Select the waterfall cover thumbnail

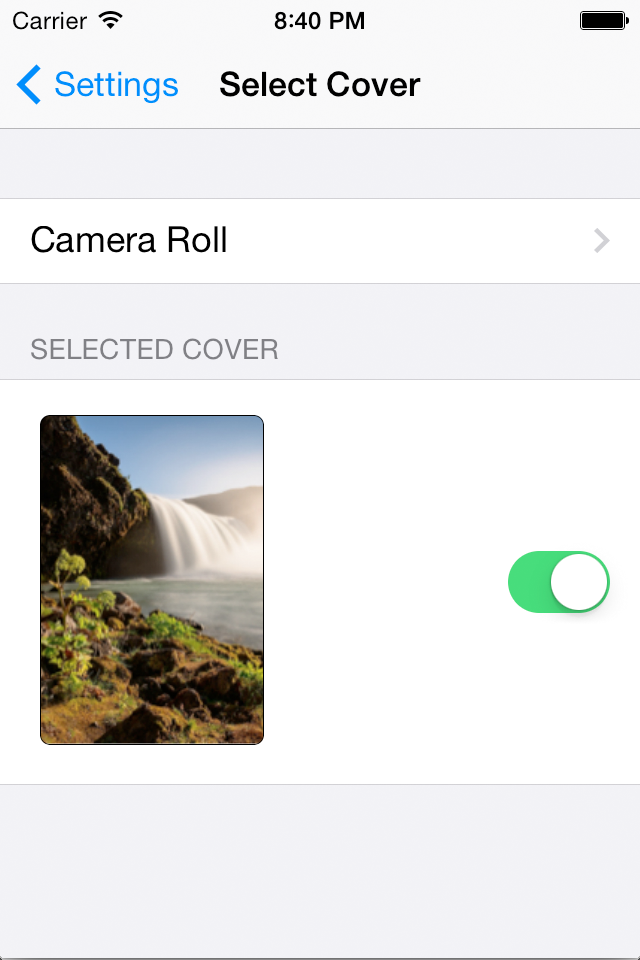tap(152, 580)
